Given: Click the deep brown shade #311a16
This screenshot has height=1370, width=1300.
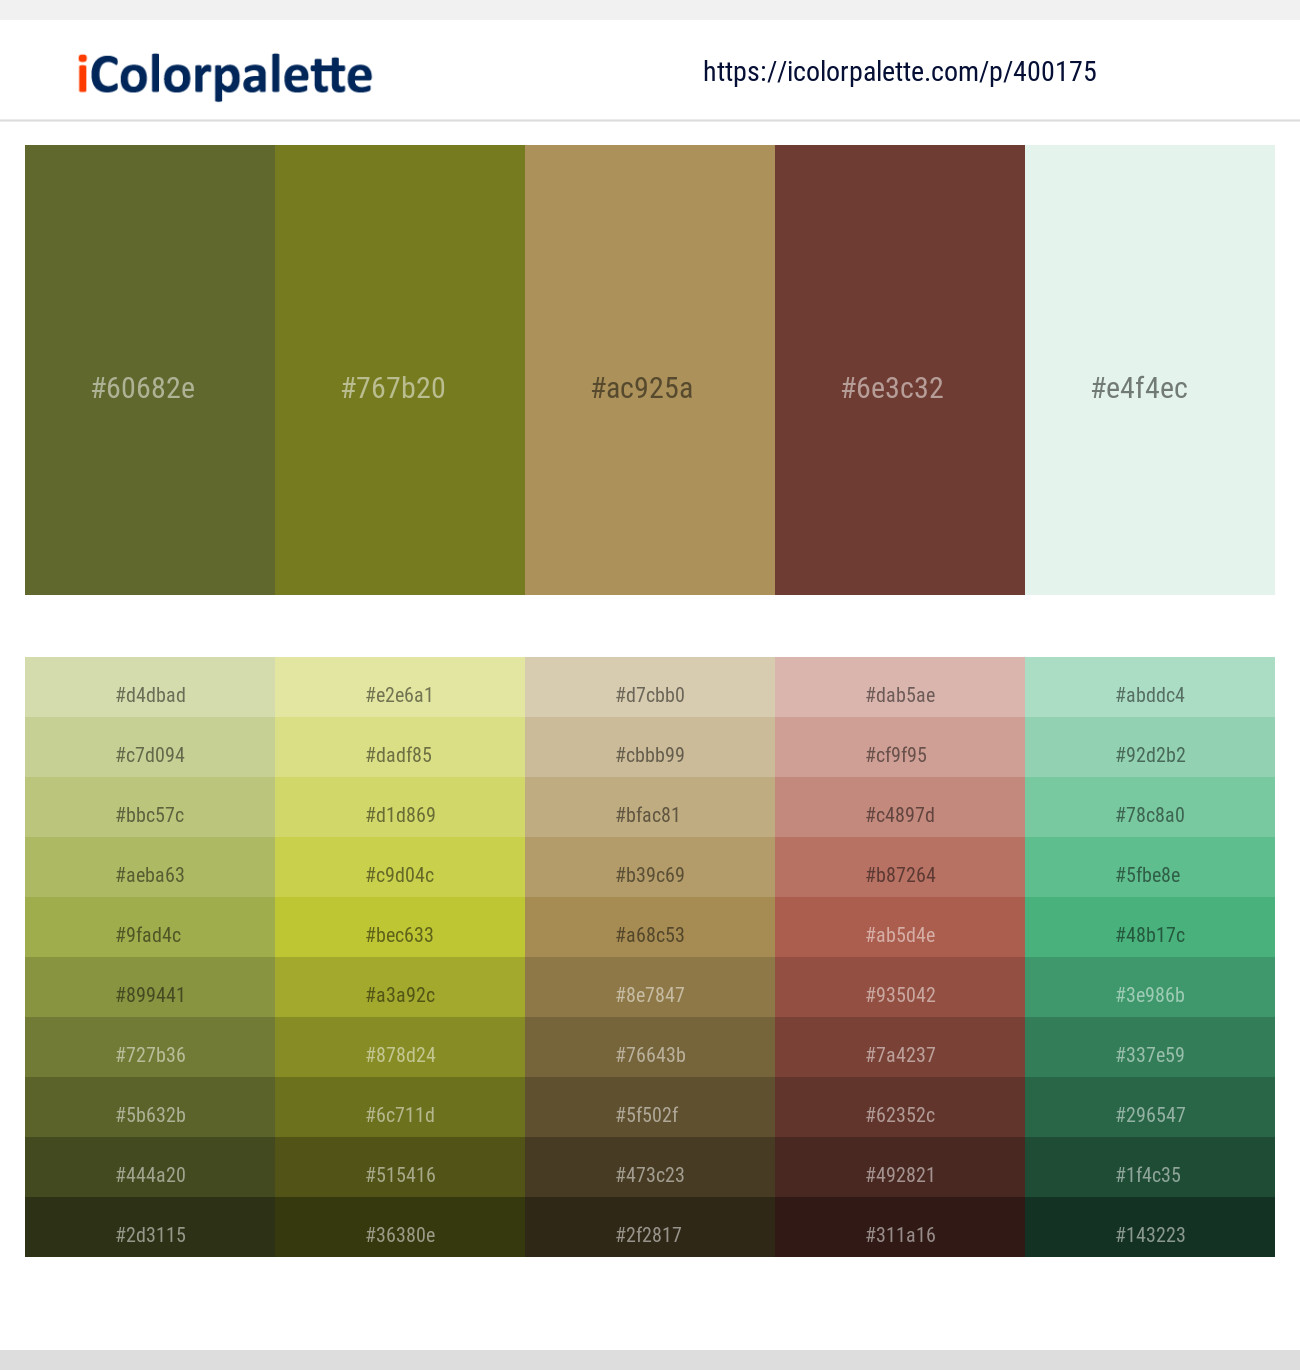Looking at the screenshot, I should coord(900,1235).
